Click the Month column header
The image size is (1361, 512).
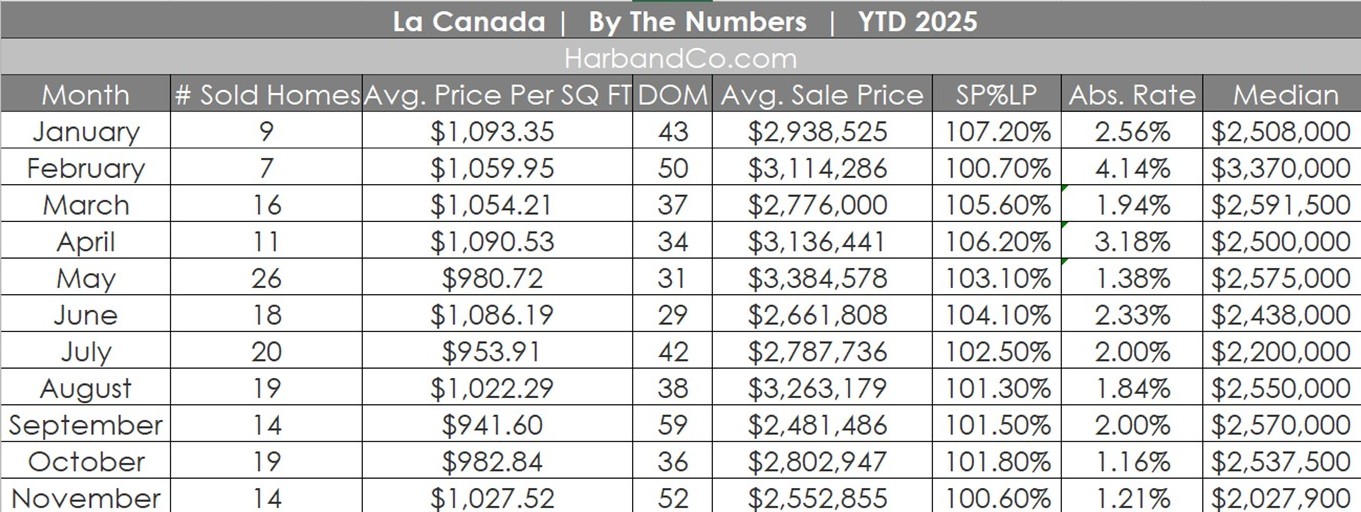(85, 95)
